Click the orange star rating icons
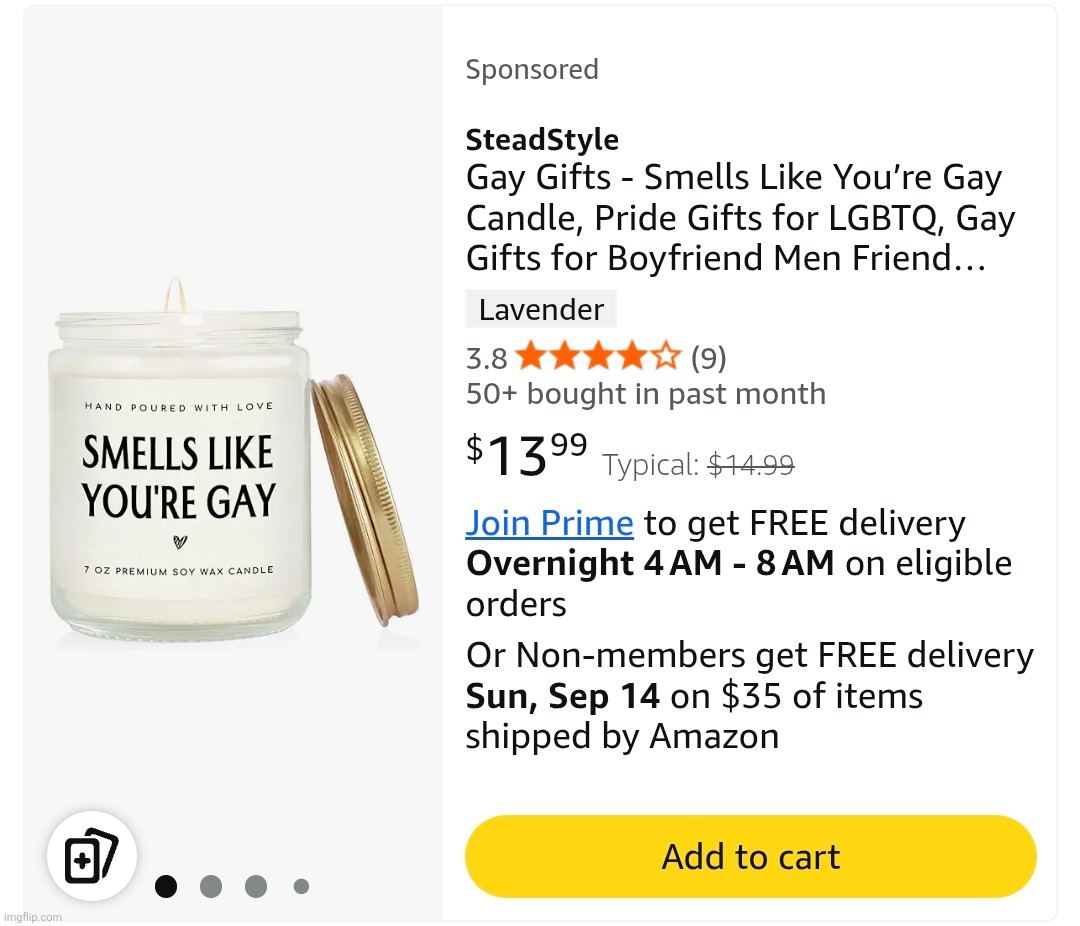Screen dimensions: 1080x926 [x=598, y=356]
